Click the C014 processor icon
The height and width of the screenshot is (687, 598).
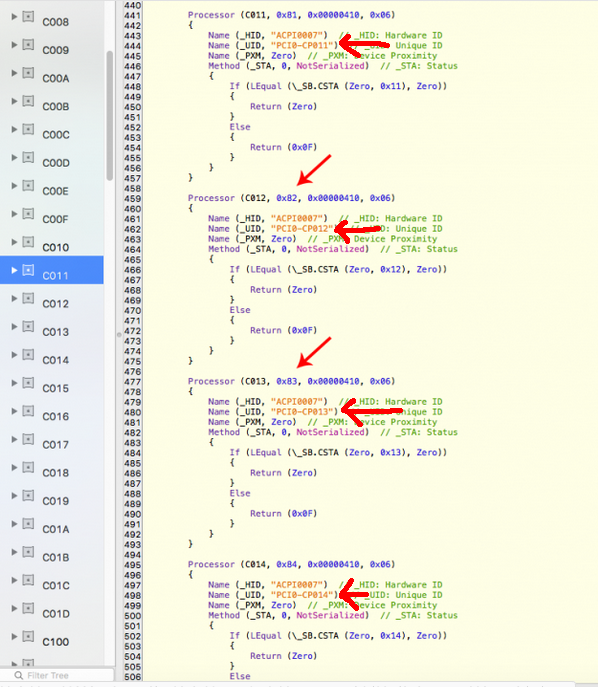pyautogui.click(x=28, y=354)
